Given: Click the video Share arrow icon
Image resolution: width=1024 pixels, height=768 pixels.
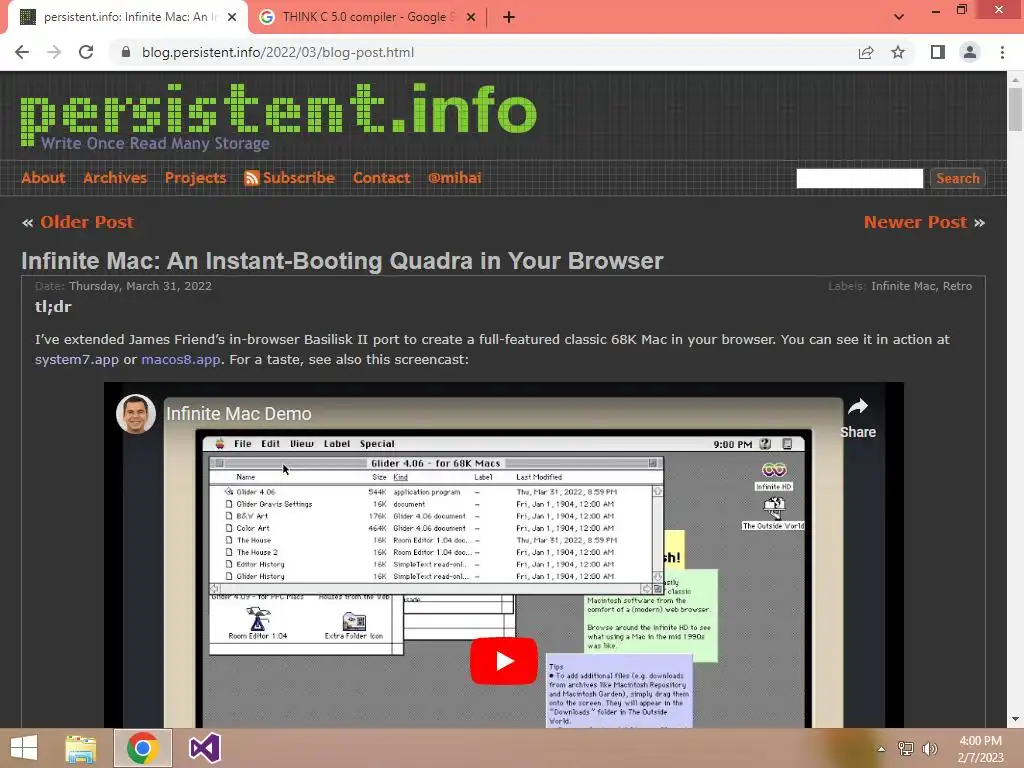Looking at the screenshot, I should click(857, 407).
